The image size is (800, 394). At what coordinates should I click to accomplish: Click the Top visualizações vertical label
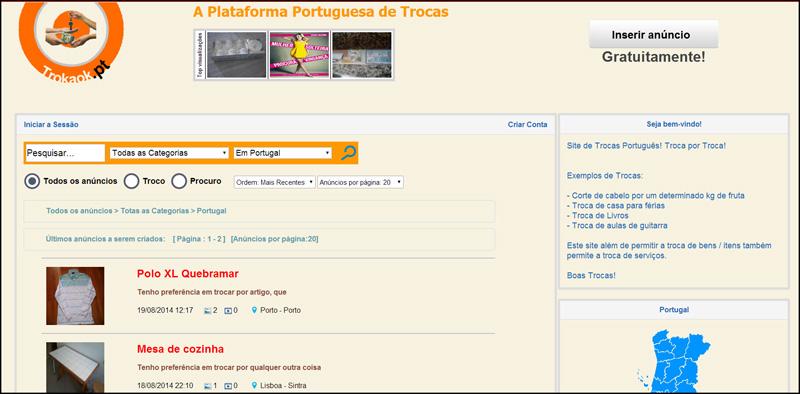point(199,55)
